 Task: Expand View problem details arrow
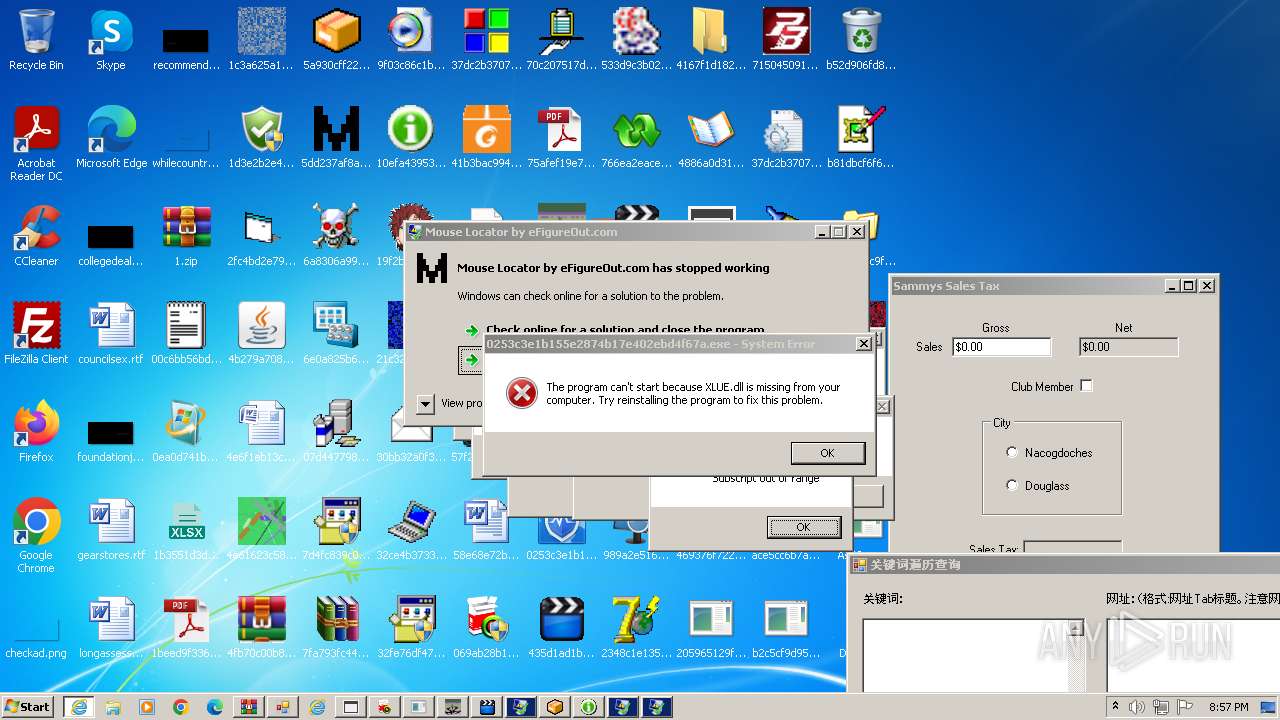pos(425,404)
